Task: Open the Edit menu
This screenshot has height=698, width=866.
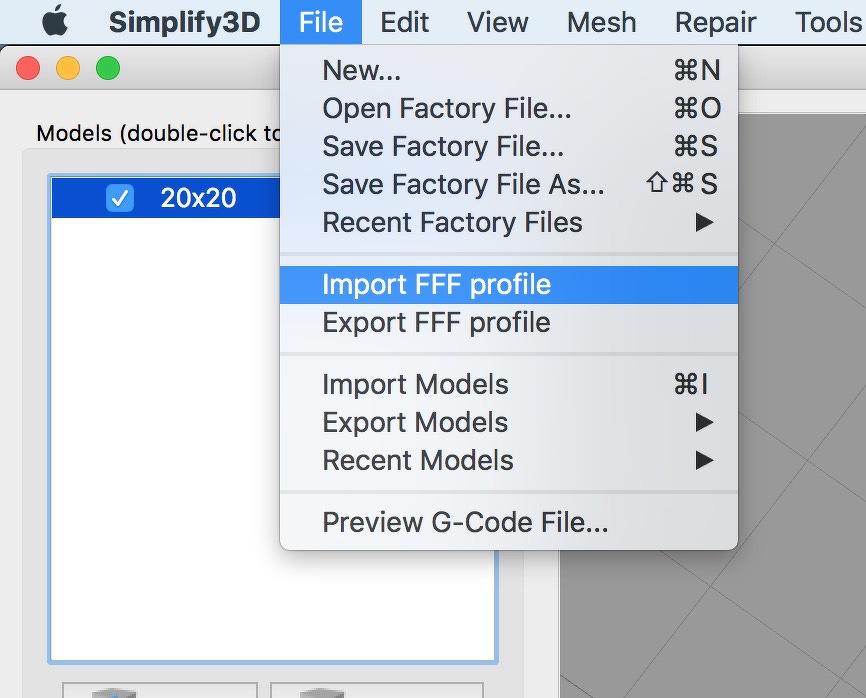Action: tap(404, 22)
